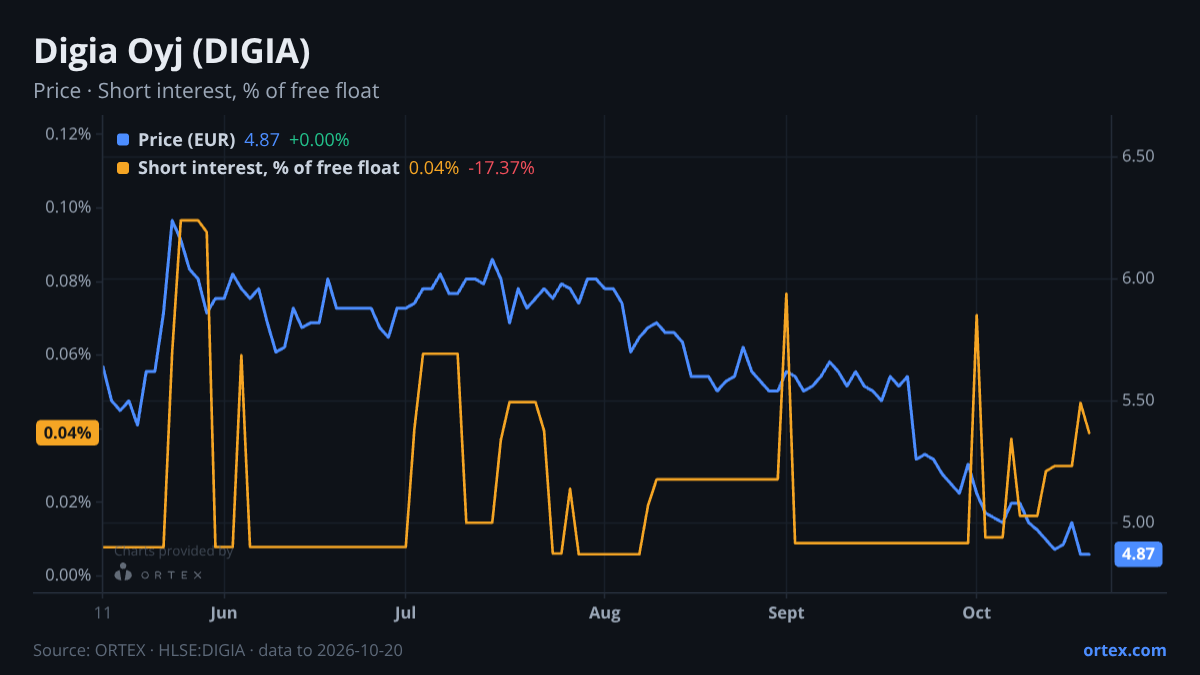
Task: Click the 6.50 right axis label
Action: [1138, 156]
